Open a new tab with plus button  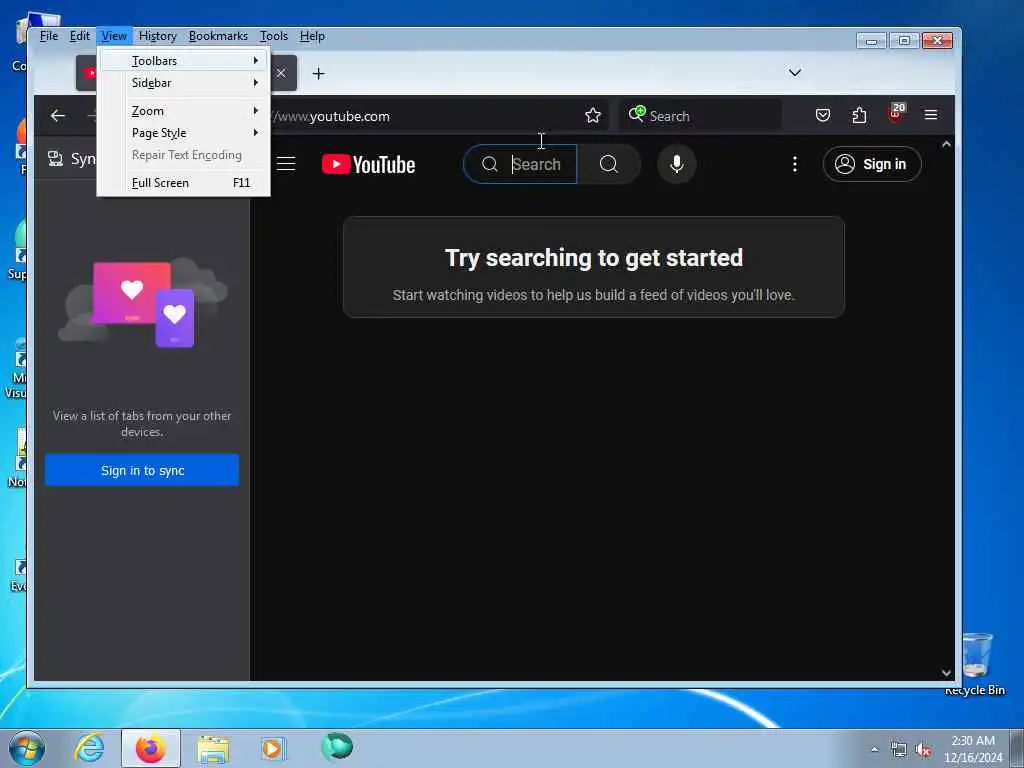tap(318, 74)
